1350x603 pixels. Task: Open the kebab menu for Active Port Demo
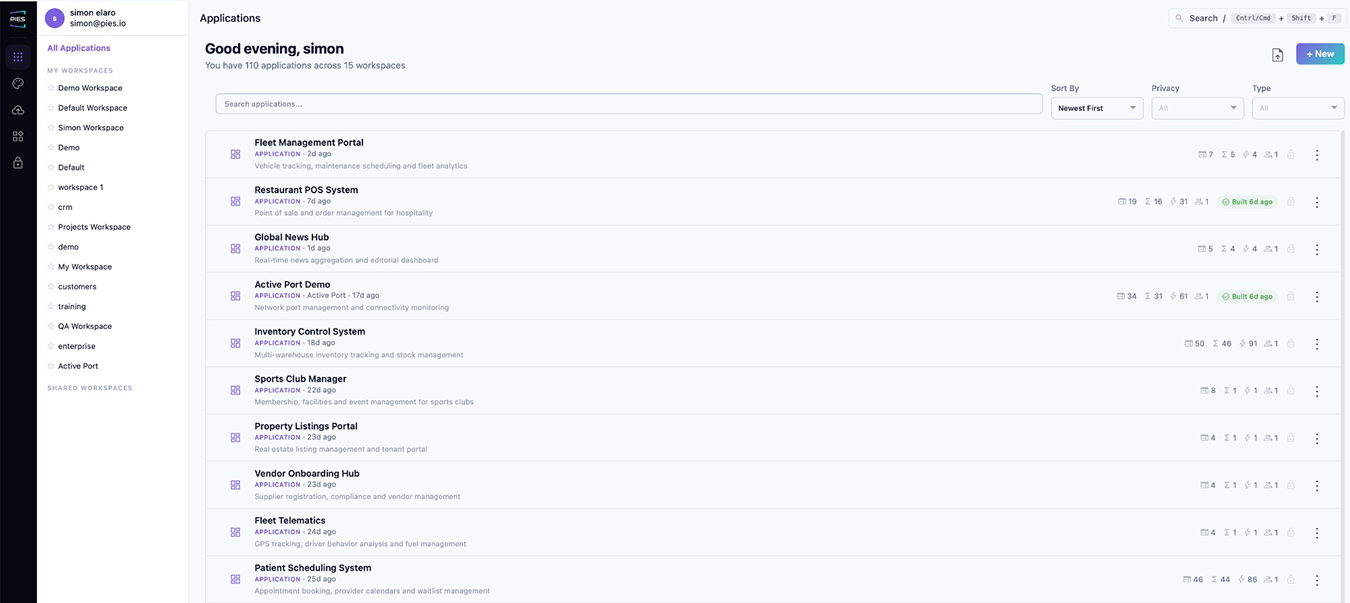click(1317, 297)
